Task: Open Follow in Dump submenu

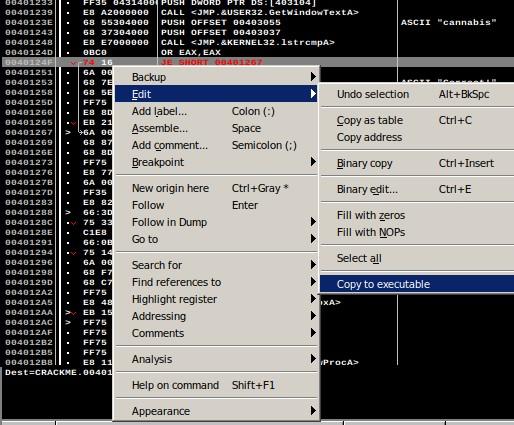Action: (216, 222)
